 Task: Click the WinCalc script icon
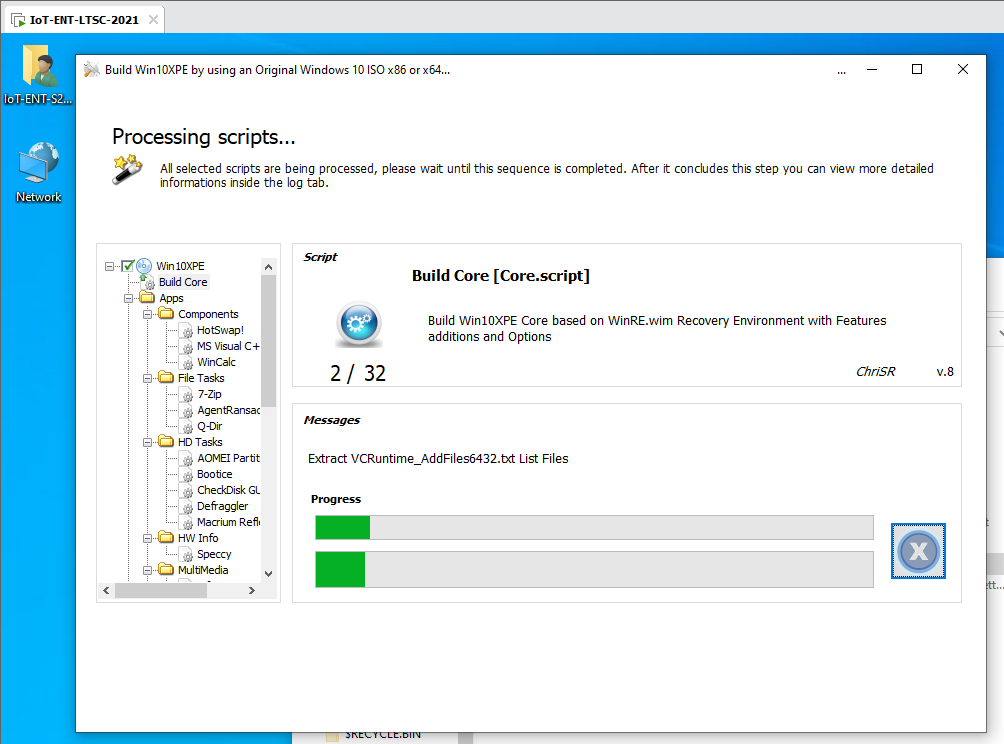[186, 362]
